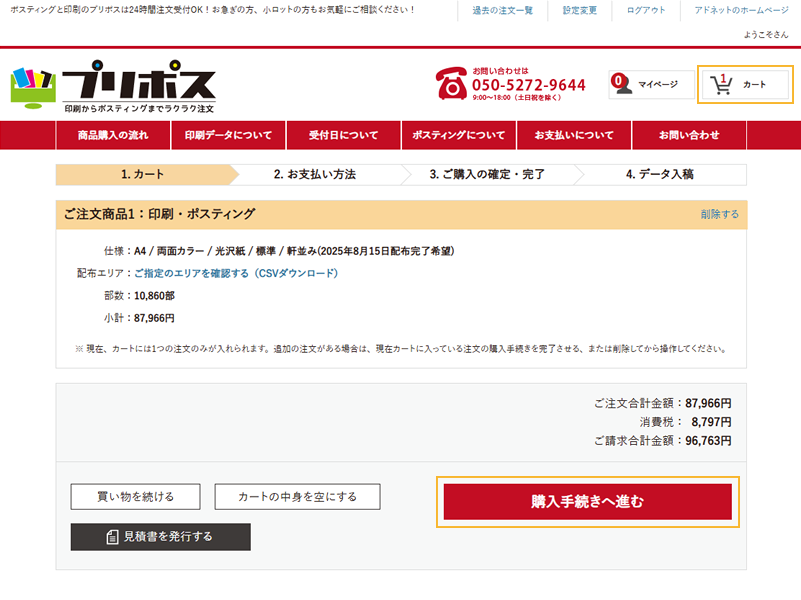Go to ポスティングについて navigation item
The image size is (801, 600).
459,135
